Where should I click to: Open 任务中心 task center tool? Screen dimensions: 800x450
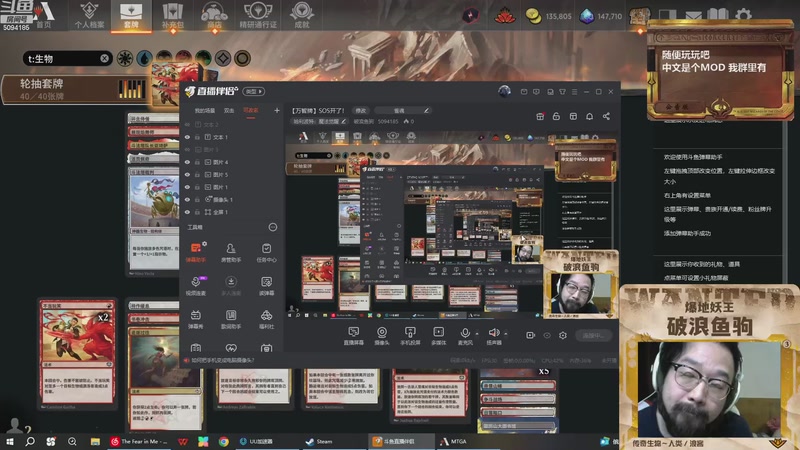click(x=266, y=253)
